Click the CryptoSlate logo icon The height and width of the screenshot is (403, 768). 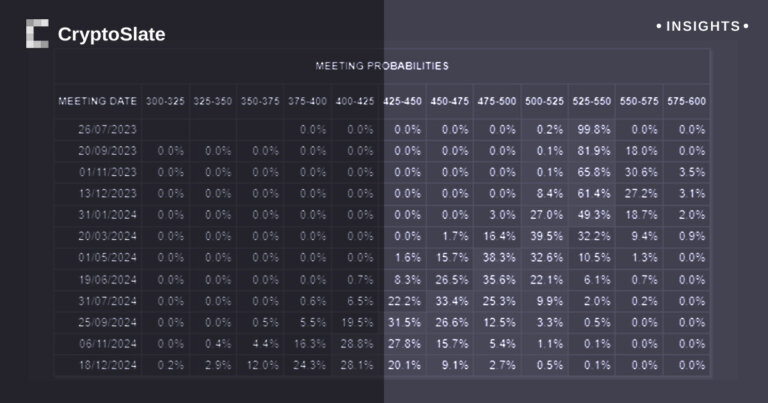pyautogui.click(x=37, y=34)
